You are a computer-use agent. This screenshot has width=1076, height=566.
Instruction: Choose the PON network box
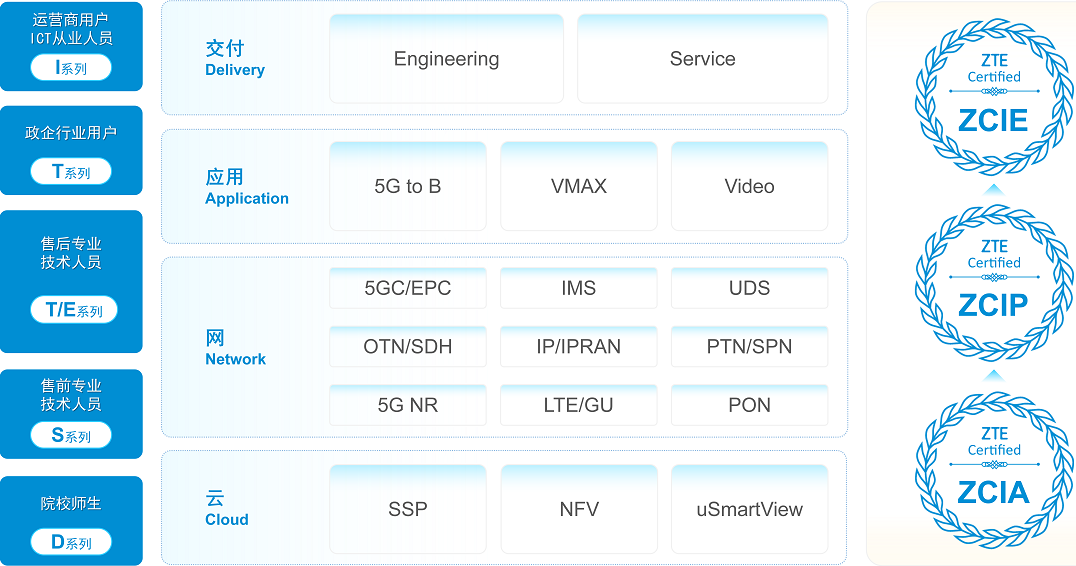tap(749, 405)
